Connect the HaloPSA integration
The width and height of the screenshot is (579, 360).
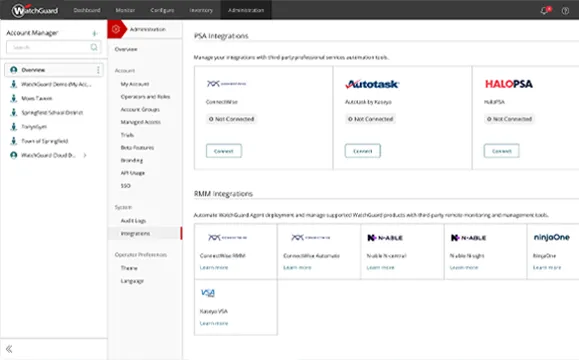pos(501,151)
